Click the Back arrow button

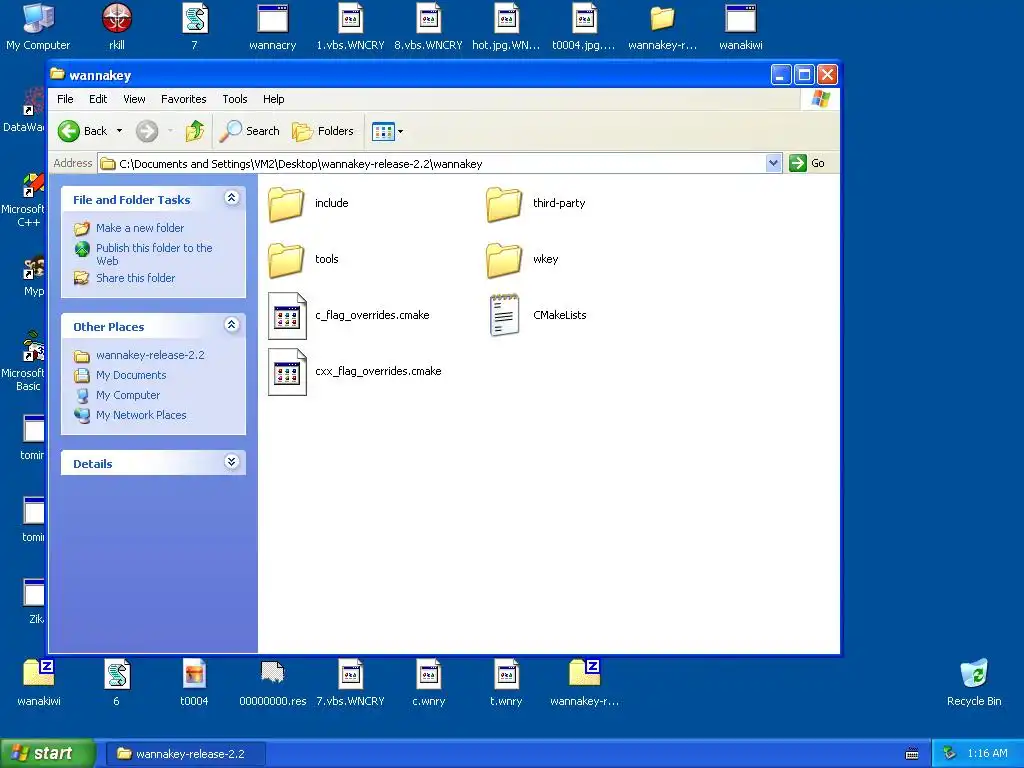point(83,131)
